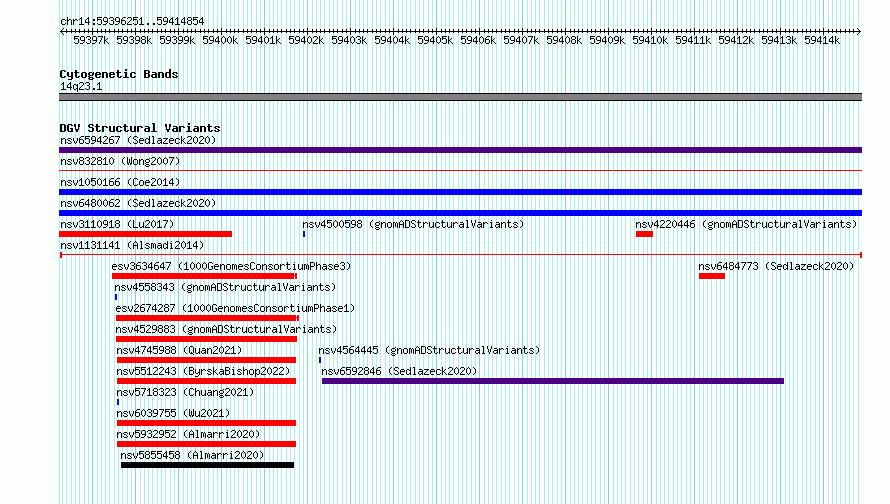Select the red nsv5512243 variant bar
Viewport: 890px width, 504px height.
pyautogui.click(x=207, y=381)
